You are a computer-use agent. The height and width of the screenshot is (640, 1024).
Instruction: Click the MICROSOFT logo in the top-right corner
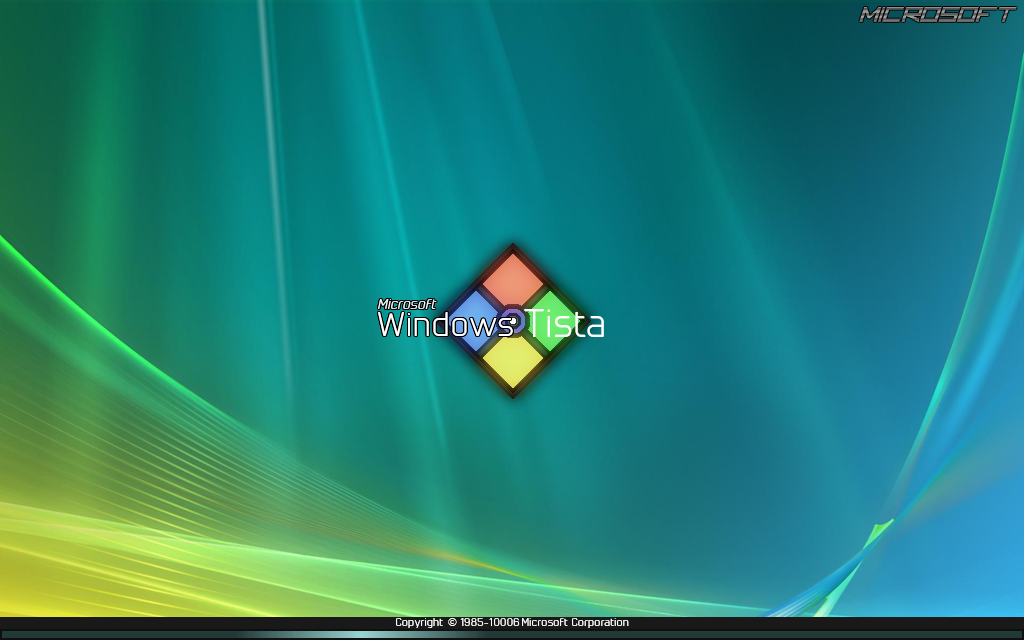pyautogui.click(x=936, y=14)
